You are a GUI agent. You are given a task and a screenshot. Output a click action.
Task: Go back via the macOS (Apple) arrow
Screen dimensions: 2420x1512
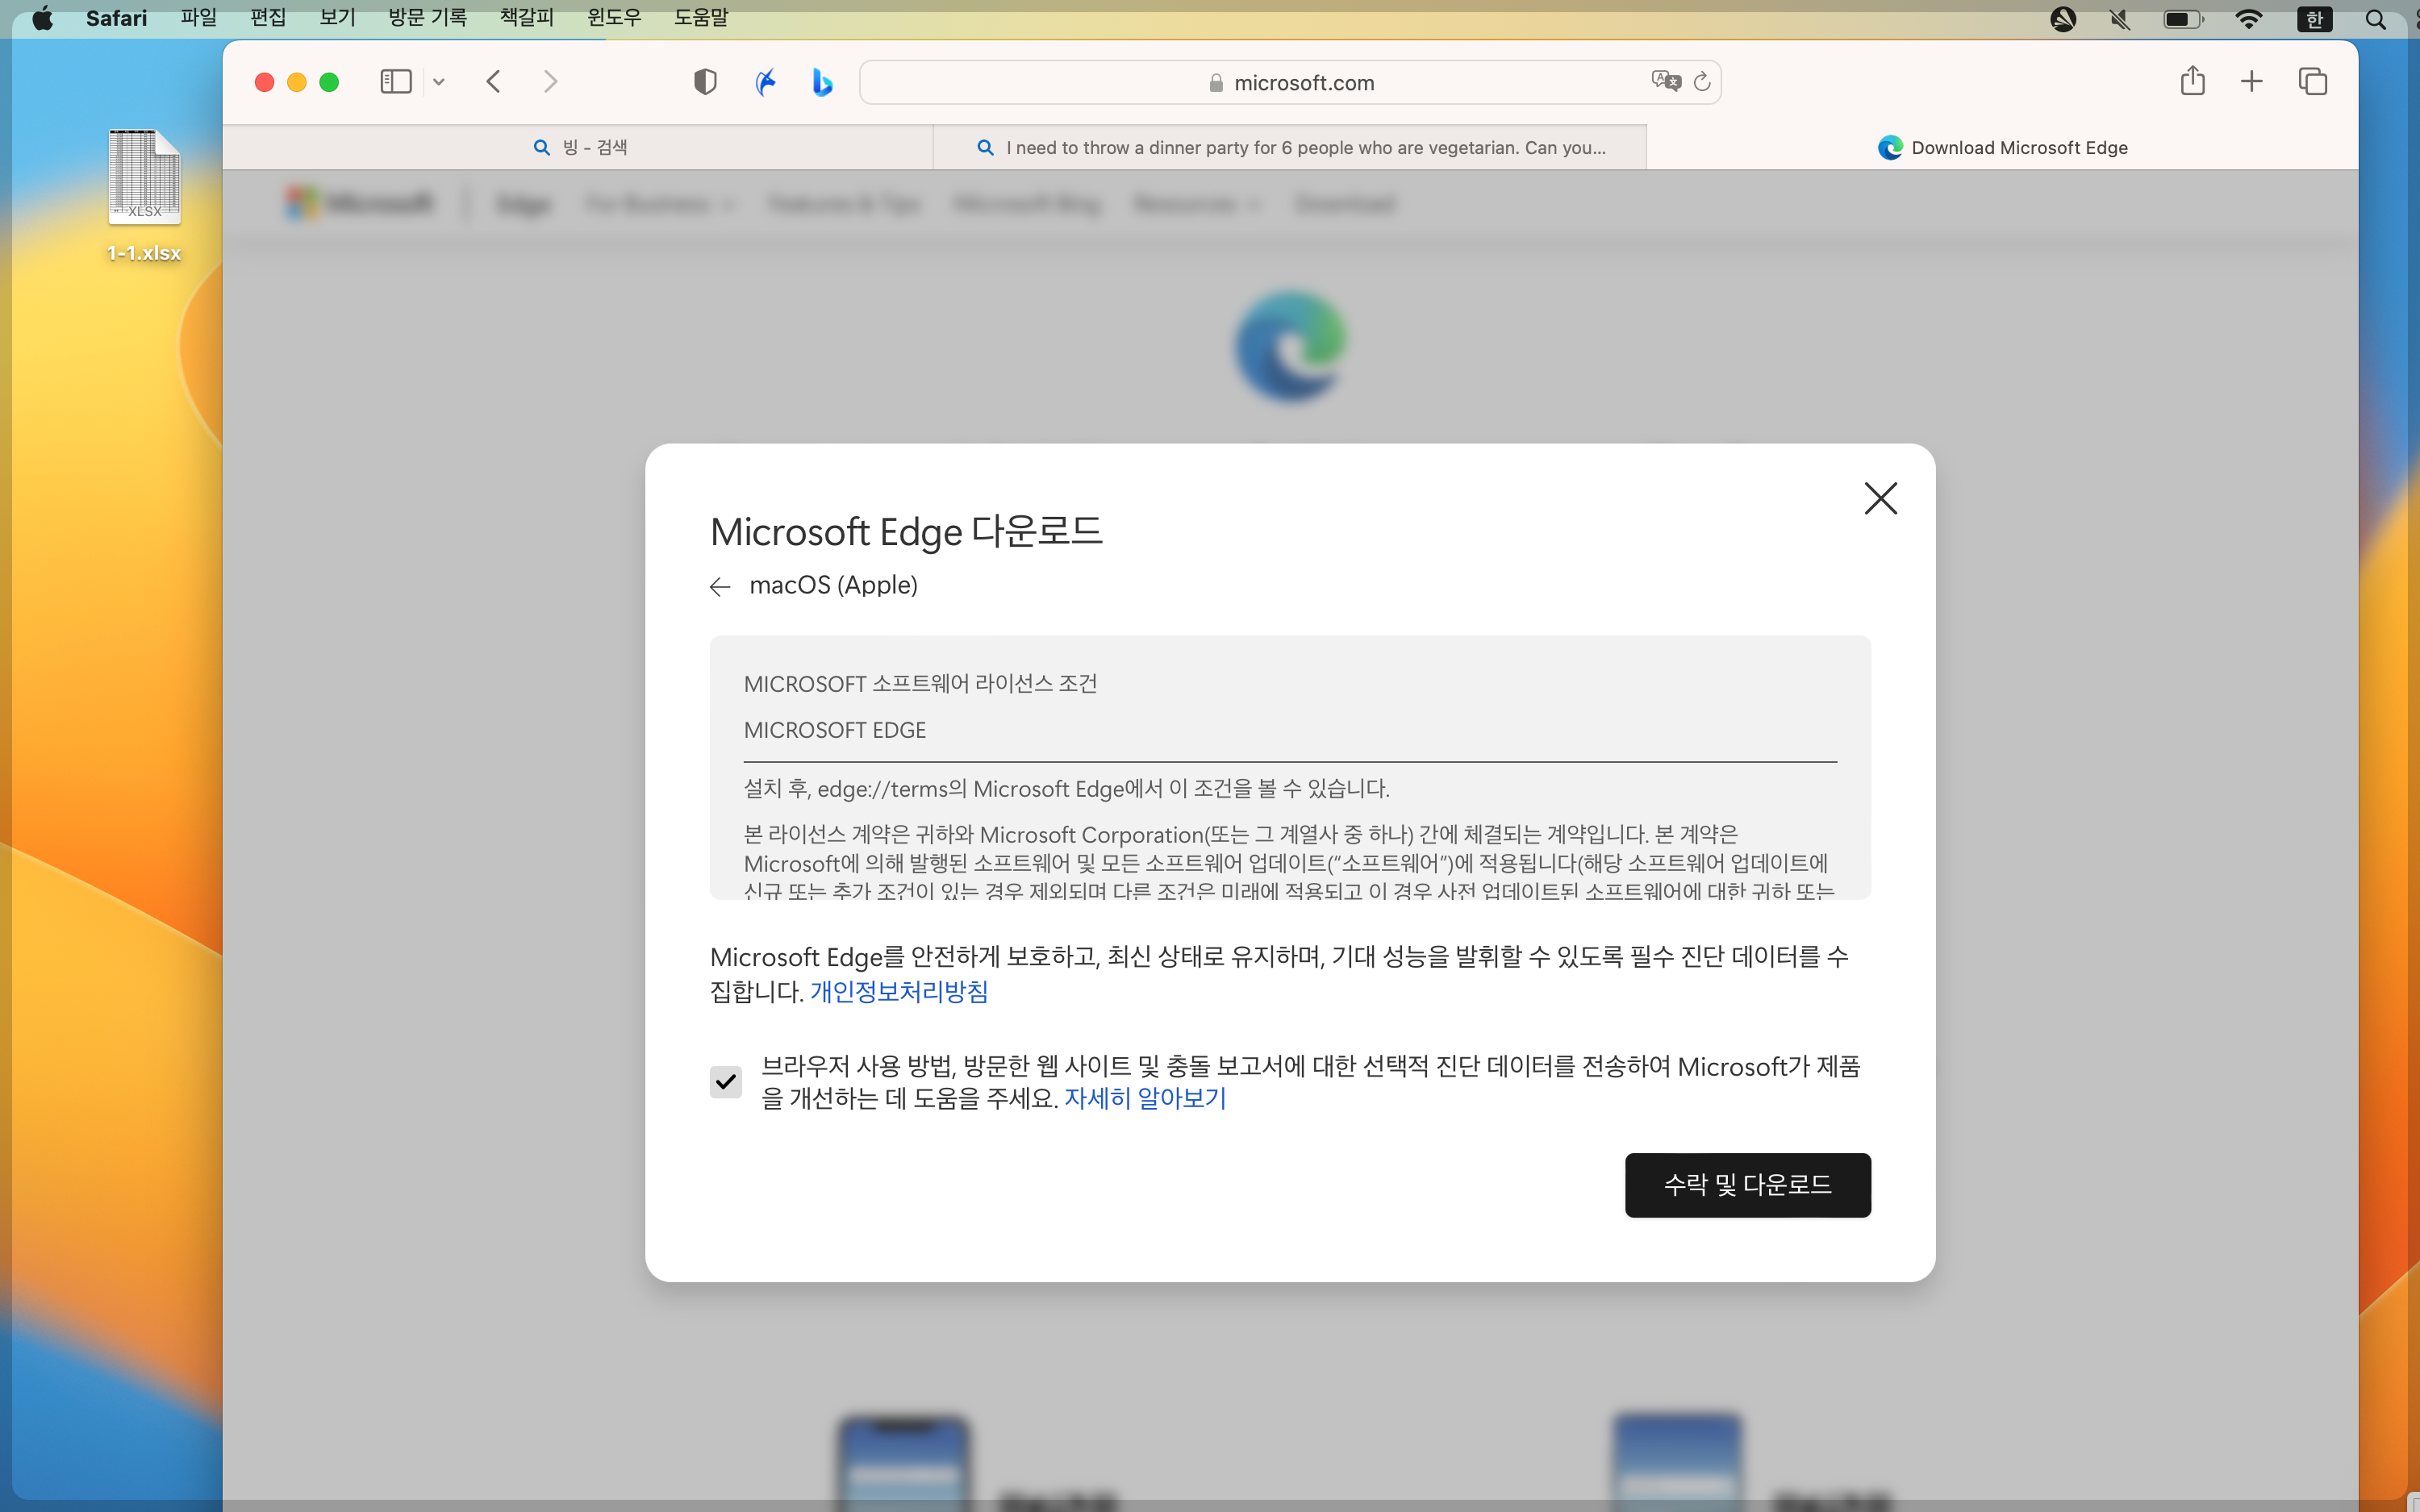coord(720,586)
